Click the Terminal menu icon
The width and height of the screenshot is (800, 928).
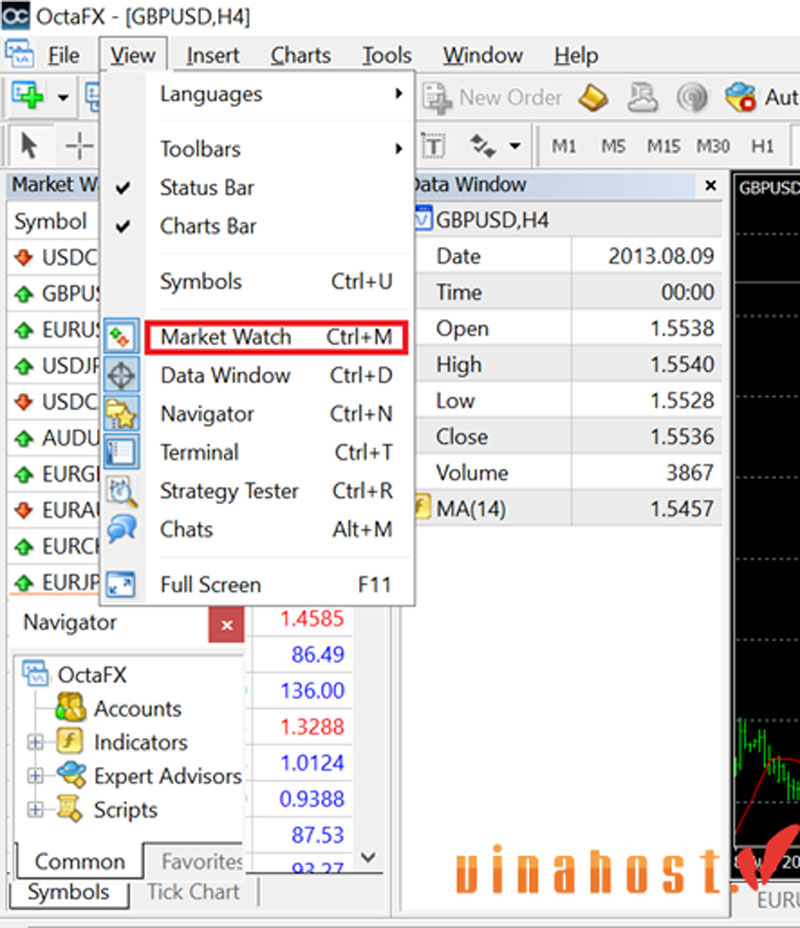pyautogui.click(x=122, y=452)
